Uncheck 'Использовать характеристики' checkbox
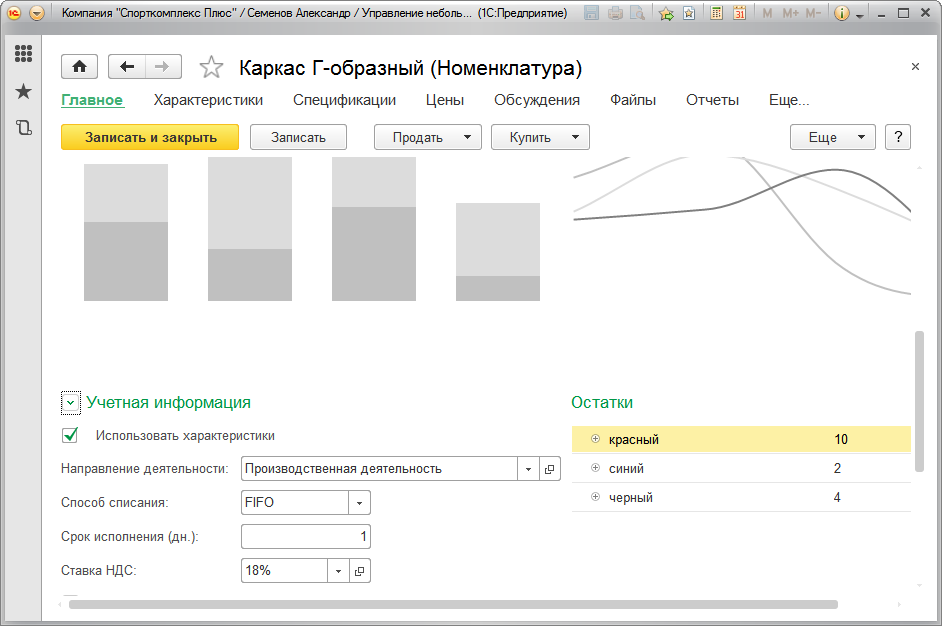Screen dimensions: 942x626 point(70,435)
